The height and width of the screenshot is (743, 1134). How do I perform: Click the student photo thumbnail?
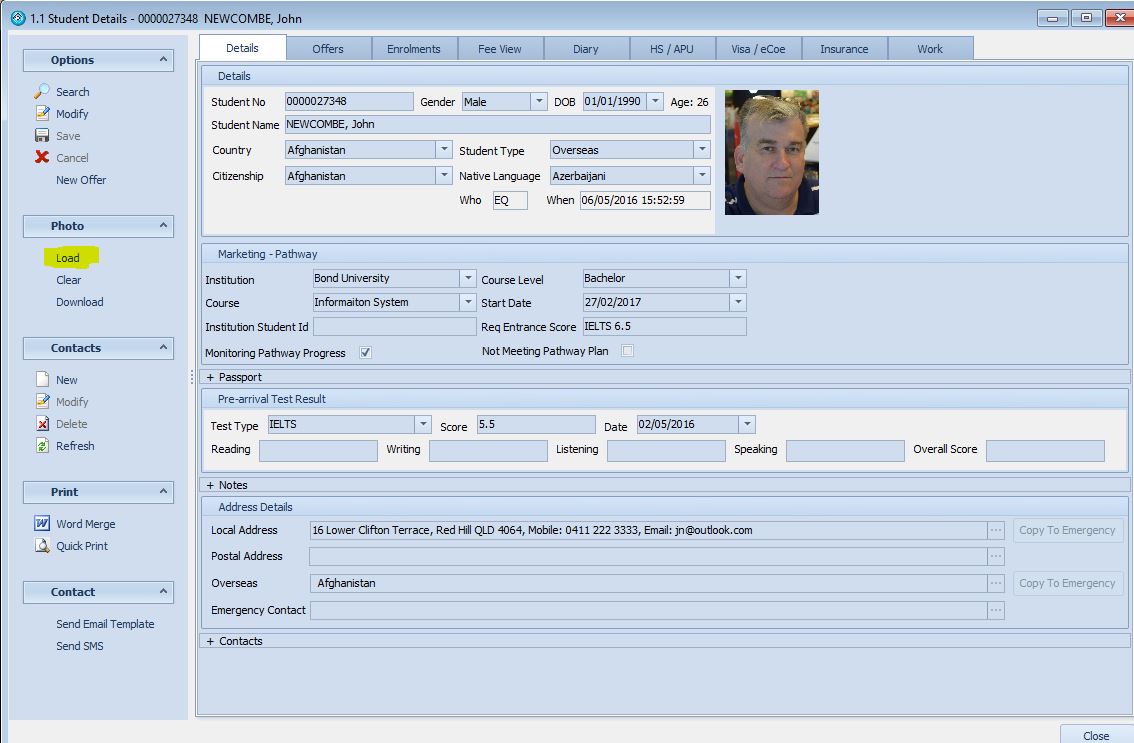(771, 152)
